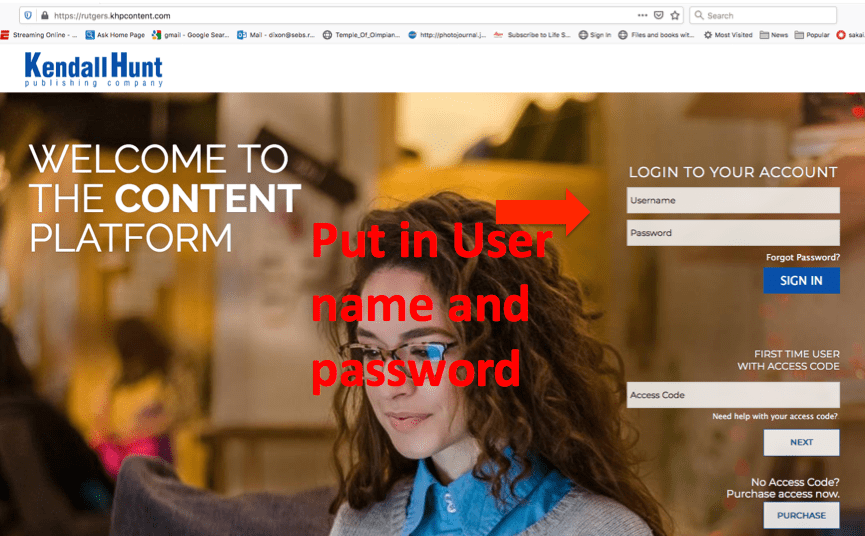Image resolution: width=865 pixels, height=536 pixels.
Task: Click the Forgot Password? link
Action: coord(802,257)
